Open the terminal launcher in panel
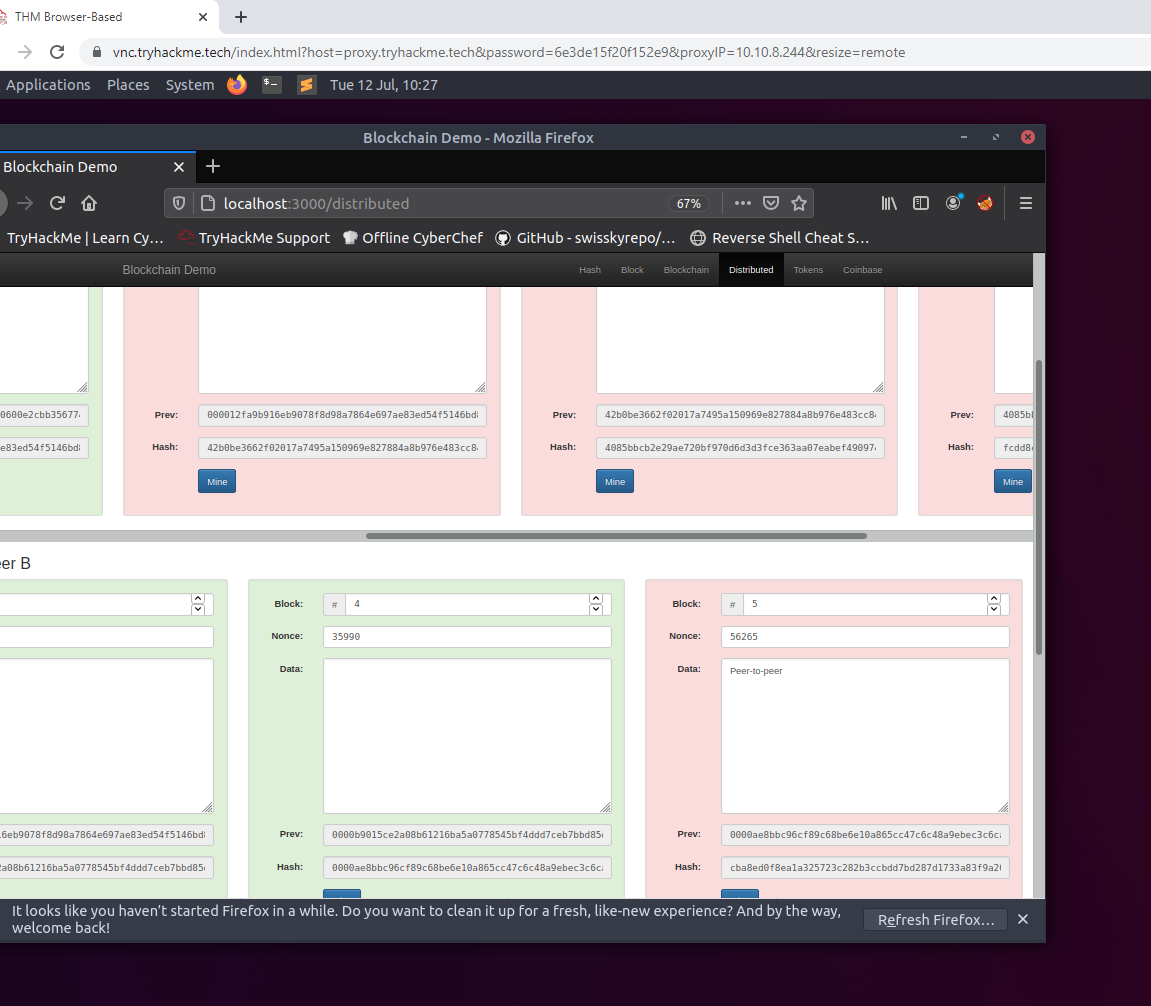The height and width of the screenshot is (1006, 1151). (x=272, y=85)
